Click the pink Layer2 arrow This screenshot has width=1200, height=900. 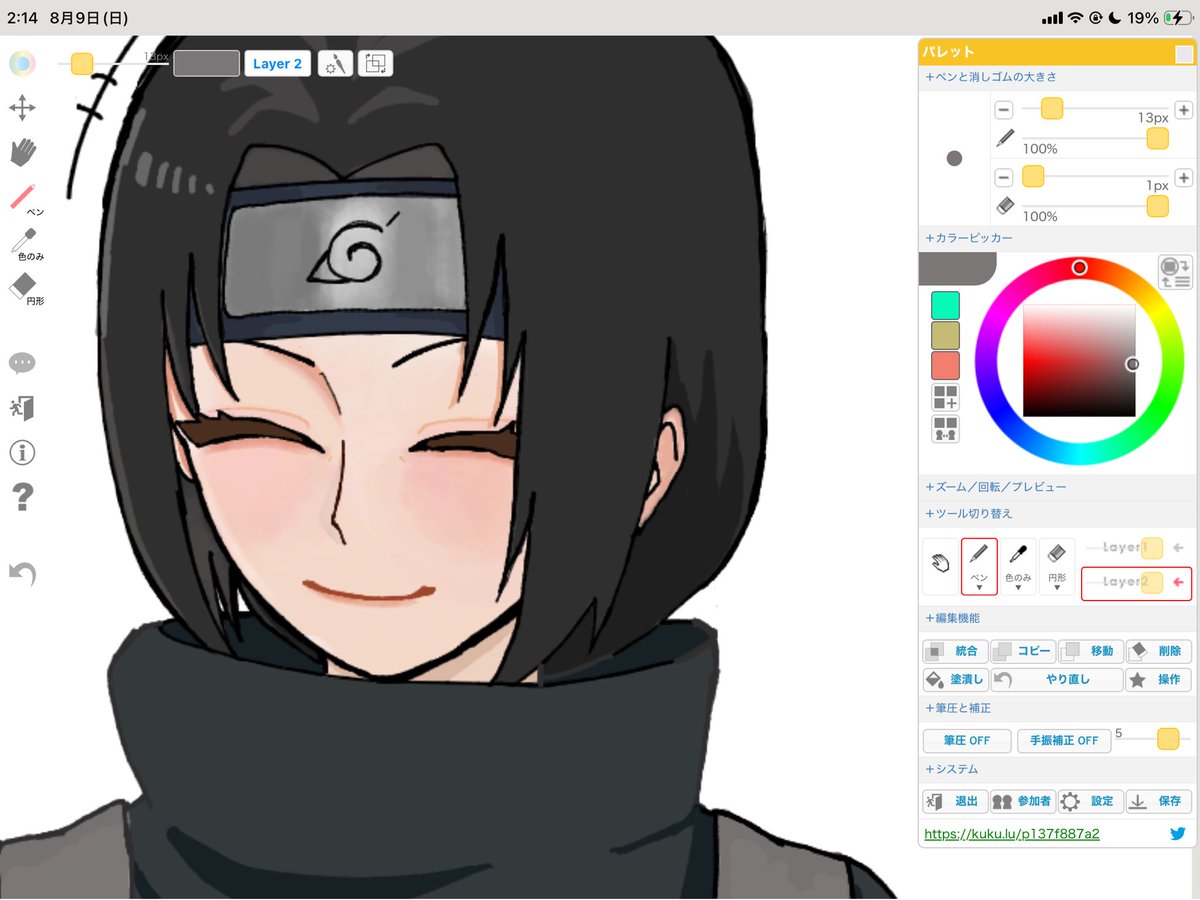coord(1178,582)
